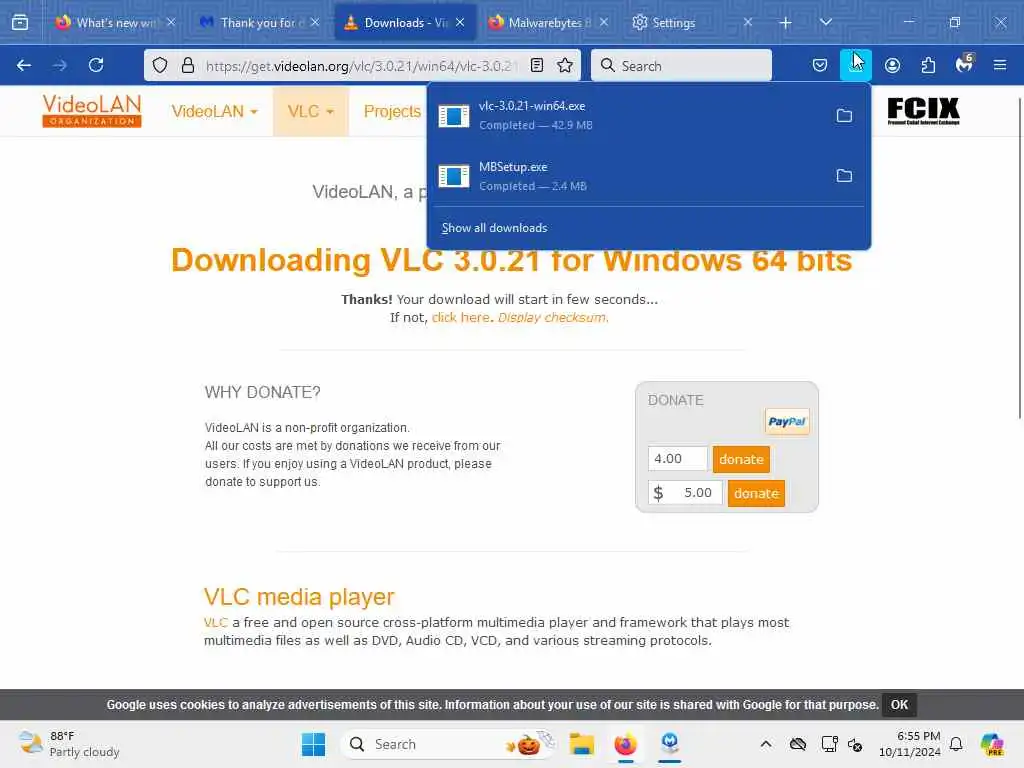Click the forward navigation arrow
Image resolution: width=1024 pixels, height=768 pixels.
click(60, 65)
